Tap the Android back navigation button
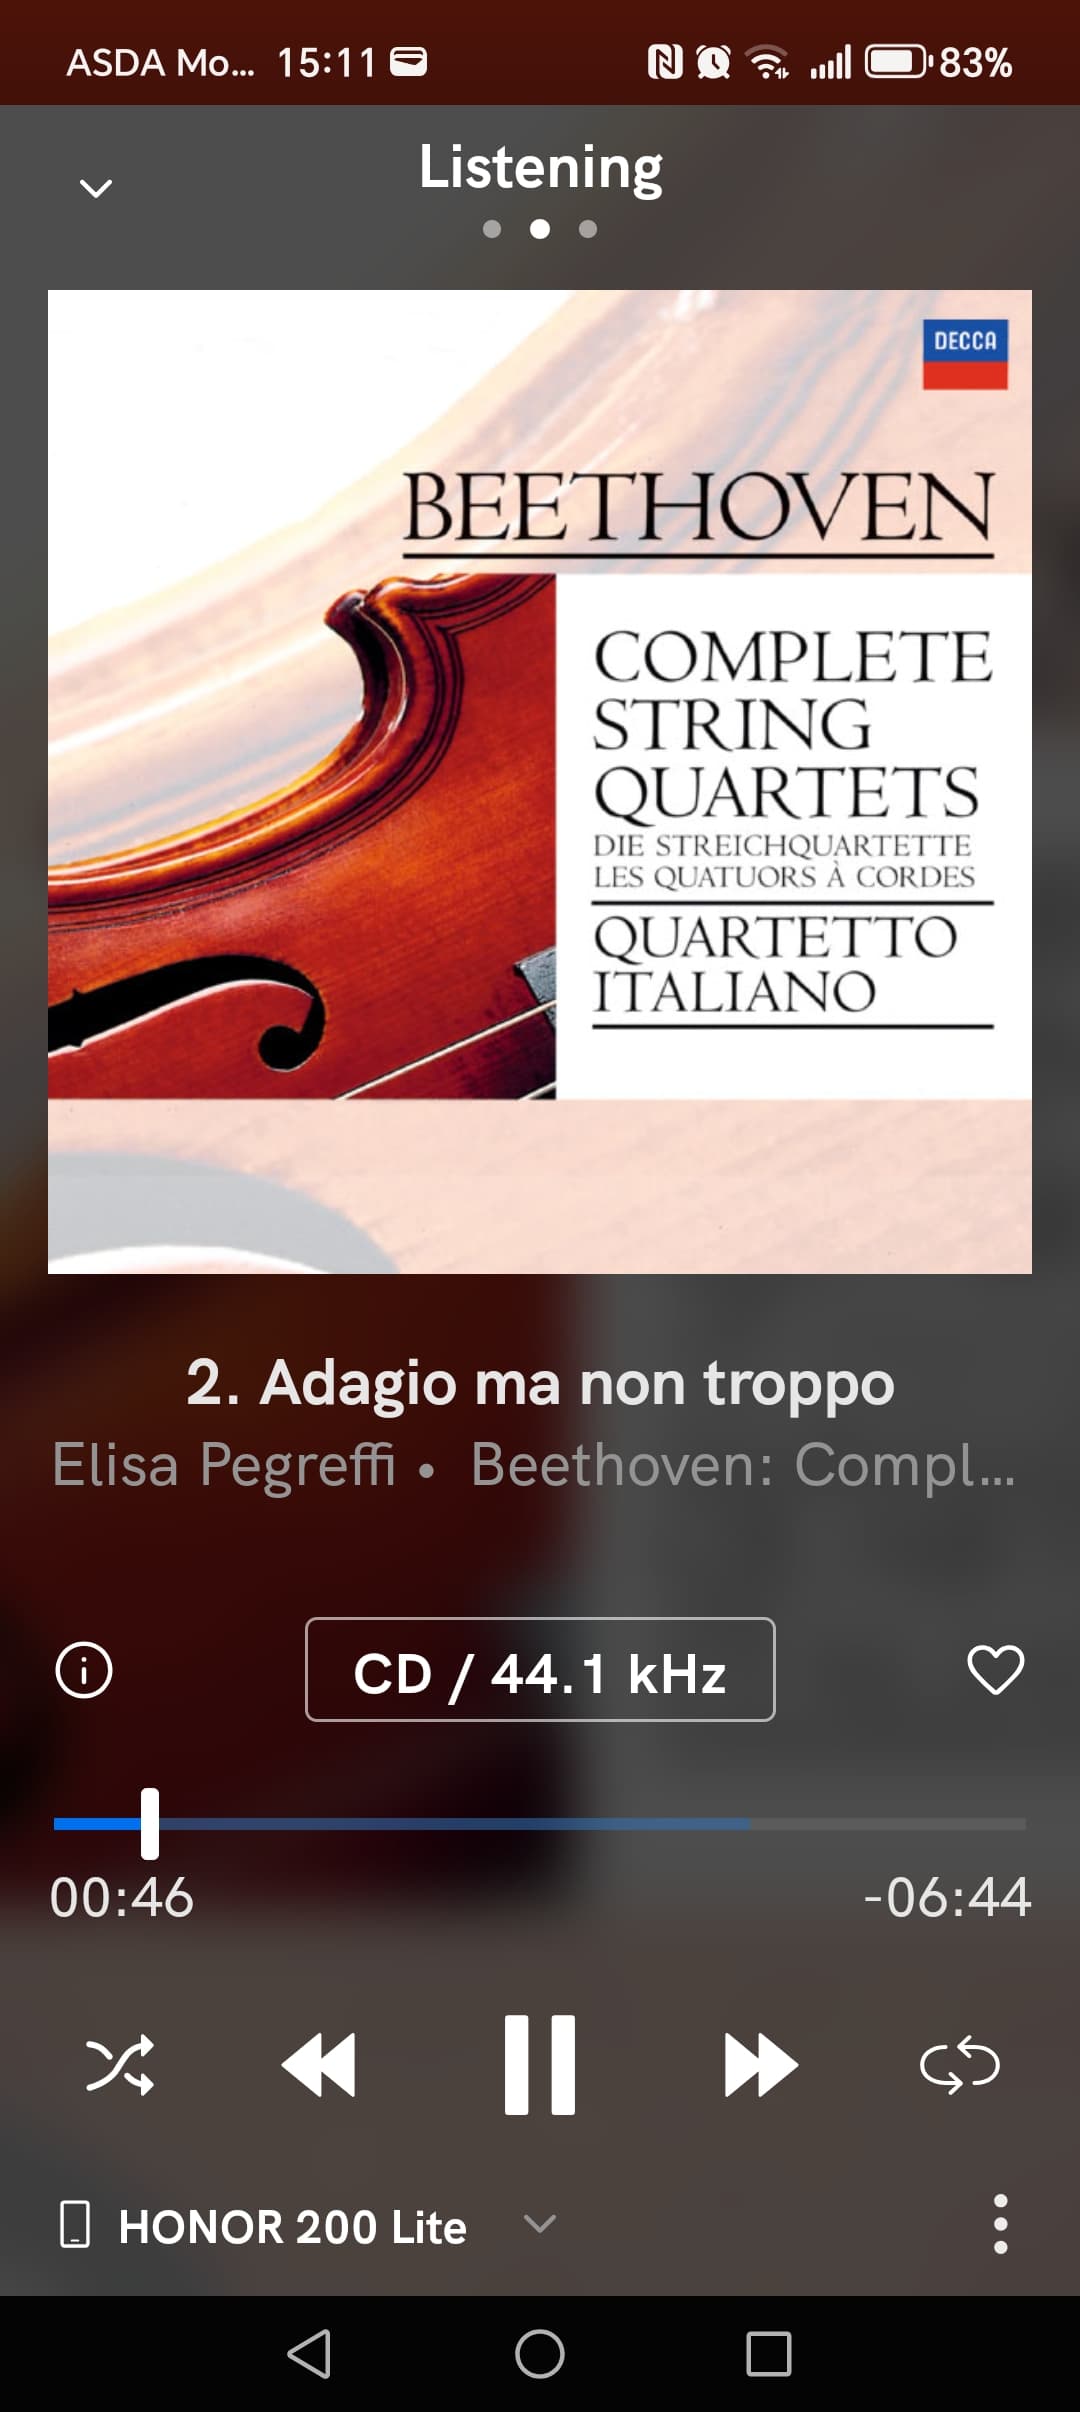The image size is (1080, 2412). pos(309,2354)
